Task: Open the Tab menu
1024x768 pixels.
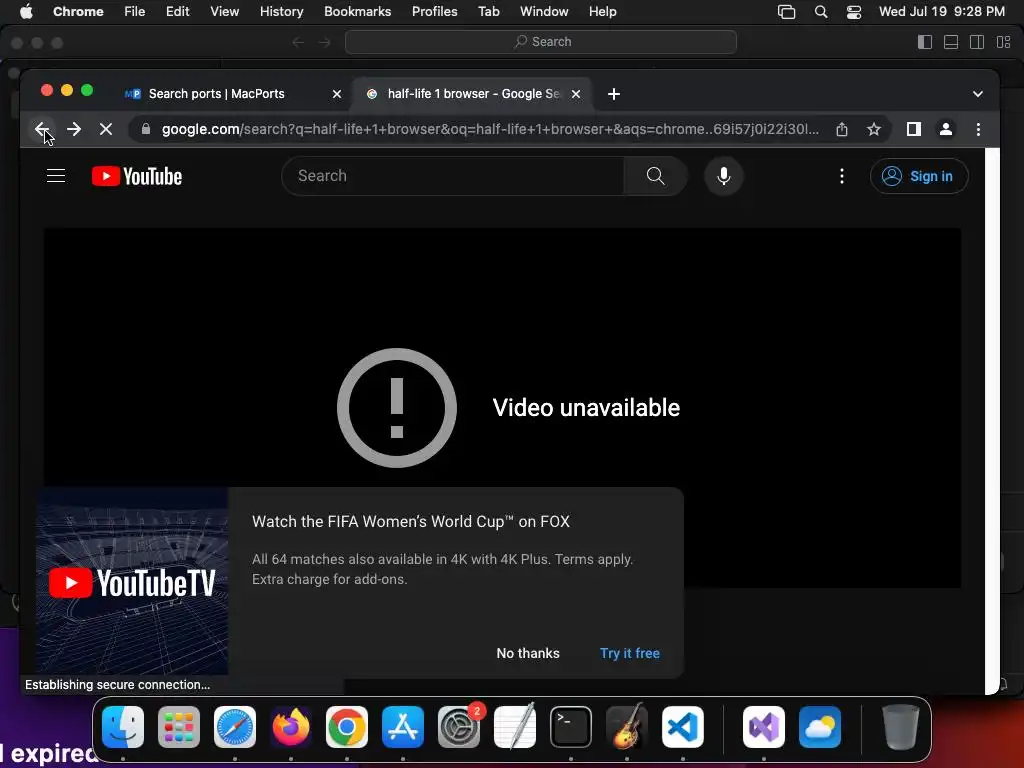Action: click(x=488, y=12)
